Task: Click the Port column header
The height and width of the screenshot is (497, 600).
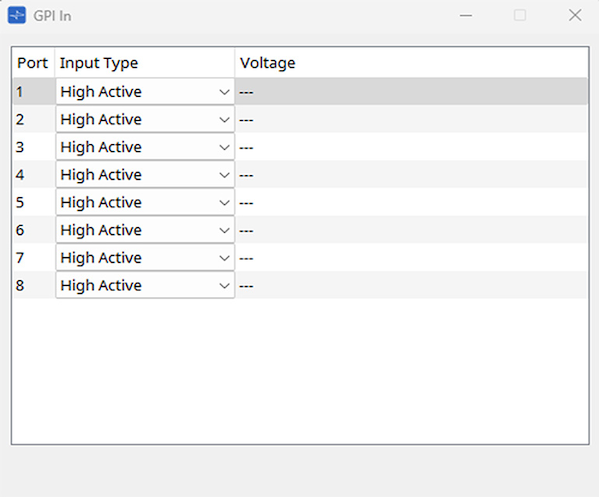Action: [x=33, y=63]
